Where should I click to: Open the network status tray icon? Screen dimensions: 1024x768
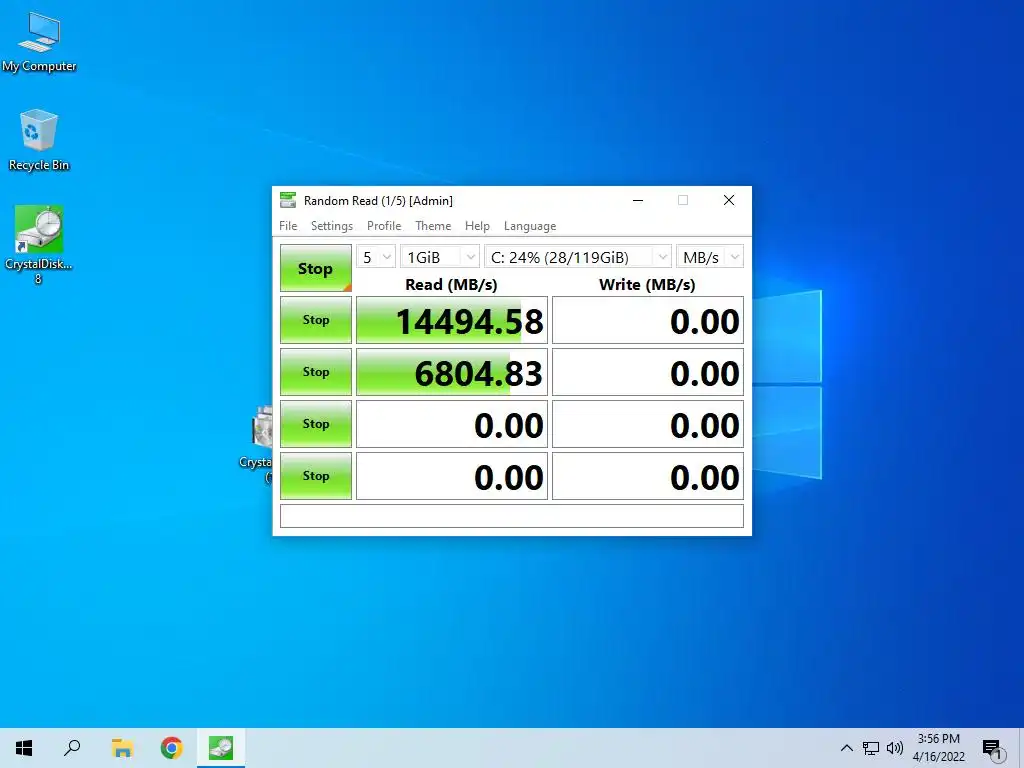(871, 748)
